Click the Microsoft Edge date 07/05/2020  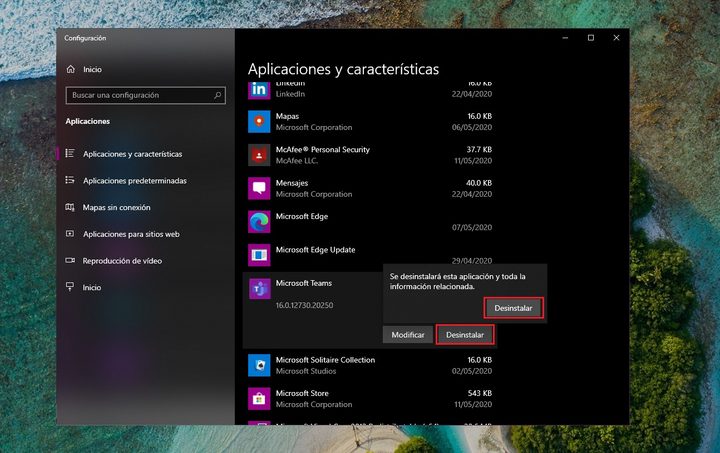(472, 227)
